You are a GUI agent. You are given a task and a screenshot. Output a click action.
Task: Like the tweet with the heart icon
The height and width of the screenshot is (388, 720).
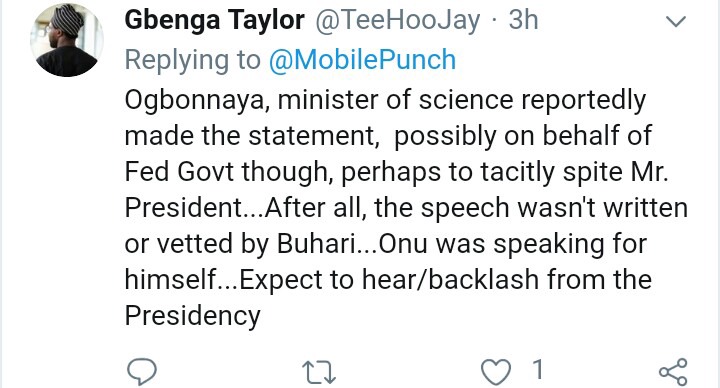point(495,371)
